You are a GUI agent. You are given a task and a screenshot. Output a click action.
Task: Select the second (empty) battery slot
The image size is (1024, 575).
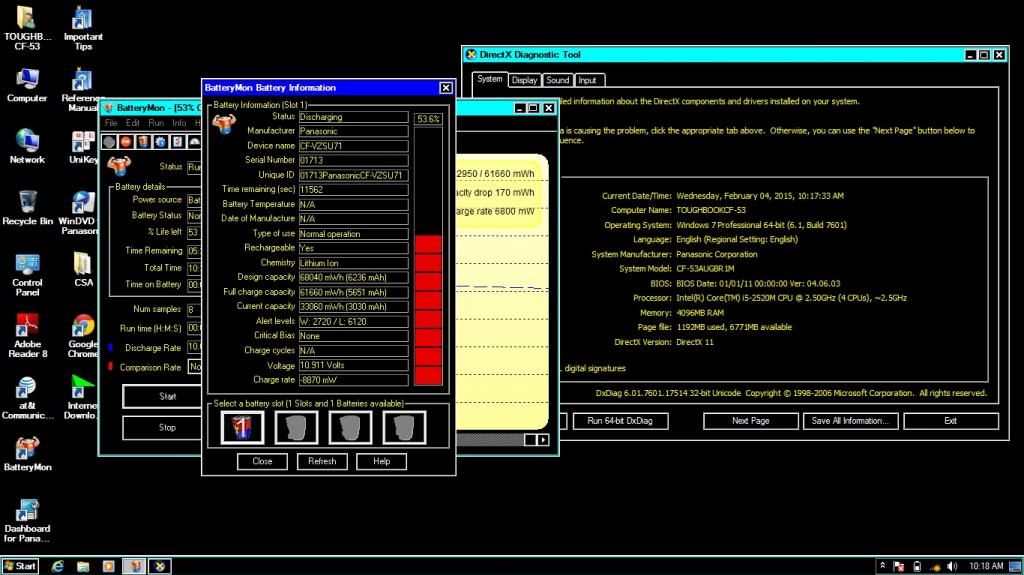(296, 427)
